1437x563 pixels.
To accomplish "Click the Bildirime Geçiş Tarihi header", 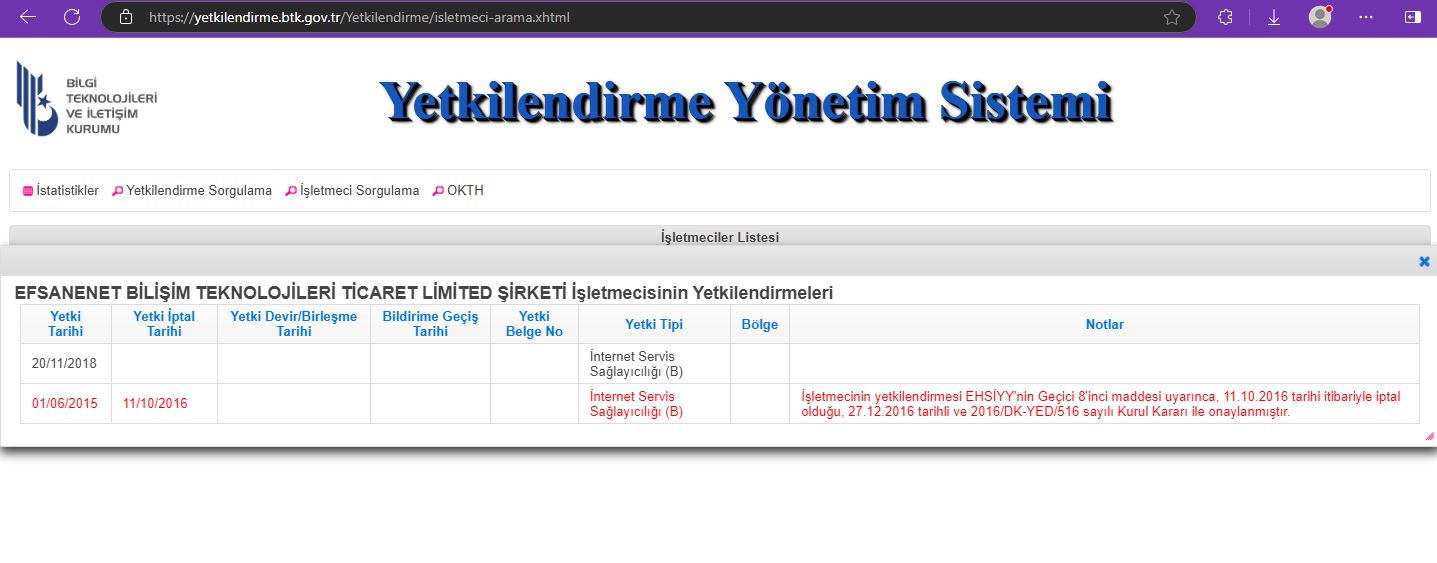I will pyautogui.click(x=430, y=324).
